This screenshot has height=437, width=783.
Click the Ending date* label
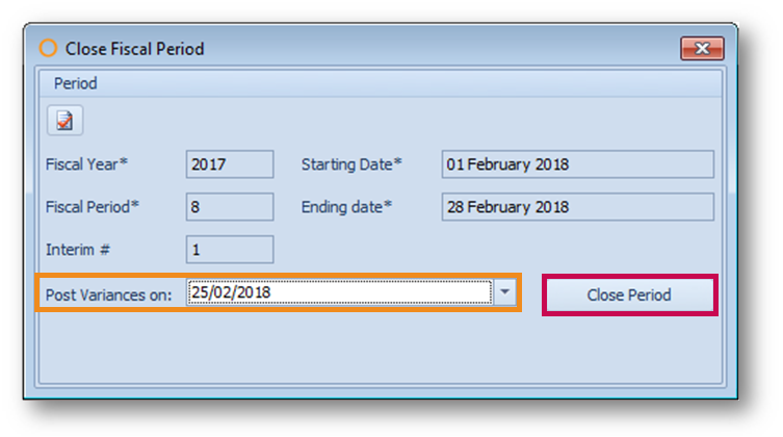click(x=347, y=207)
